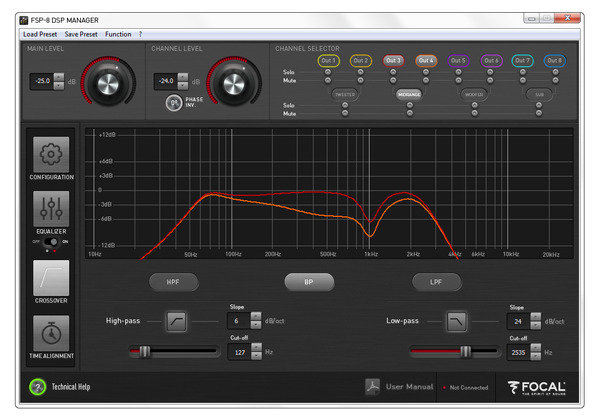Select the Crossover curve icon
Viewport: 600px width, 420px height.
pos(51,278)
